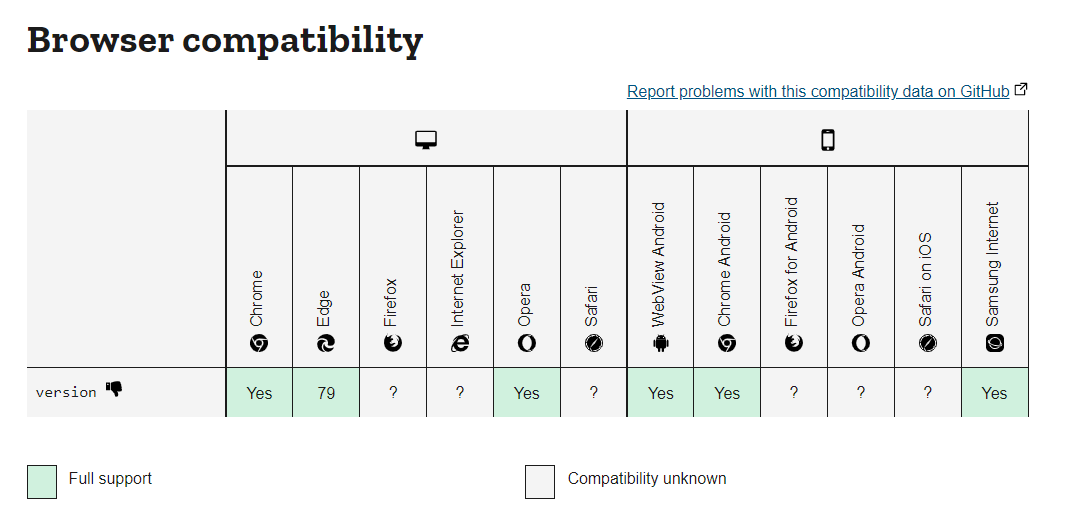Viewport: 1088px width, 521px height.
Task: Click the desktop Firefox logo icon
Action: point(393,343)
